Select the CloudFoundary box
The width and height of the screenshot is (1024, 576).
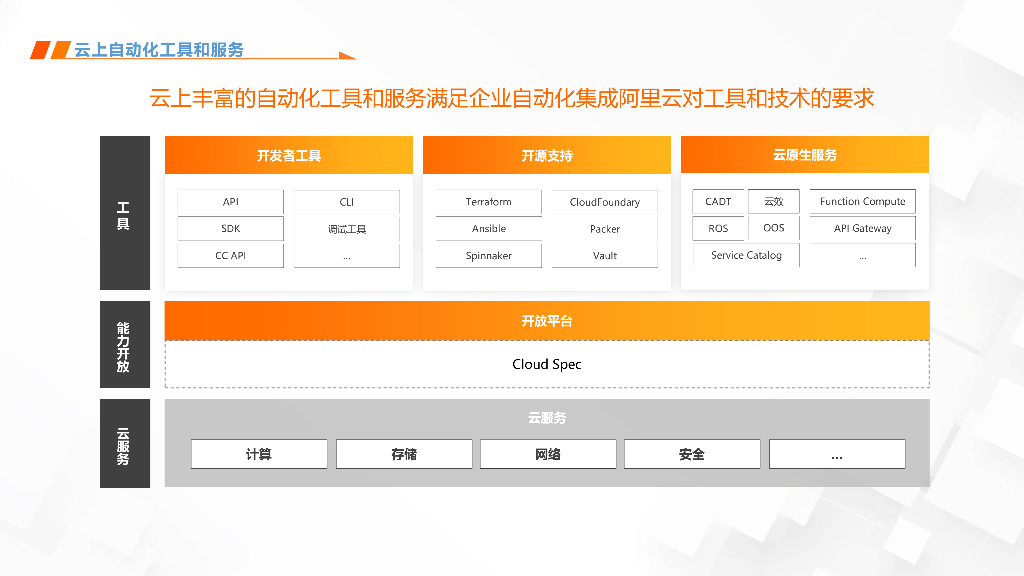(605, 202)
